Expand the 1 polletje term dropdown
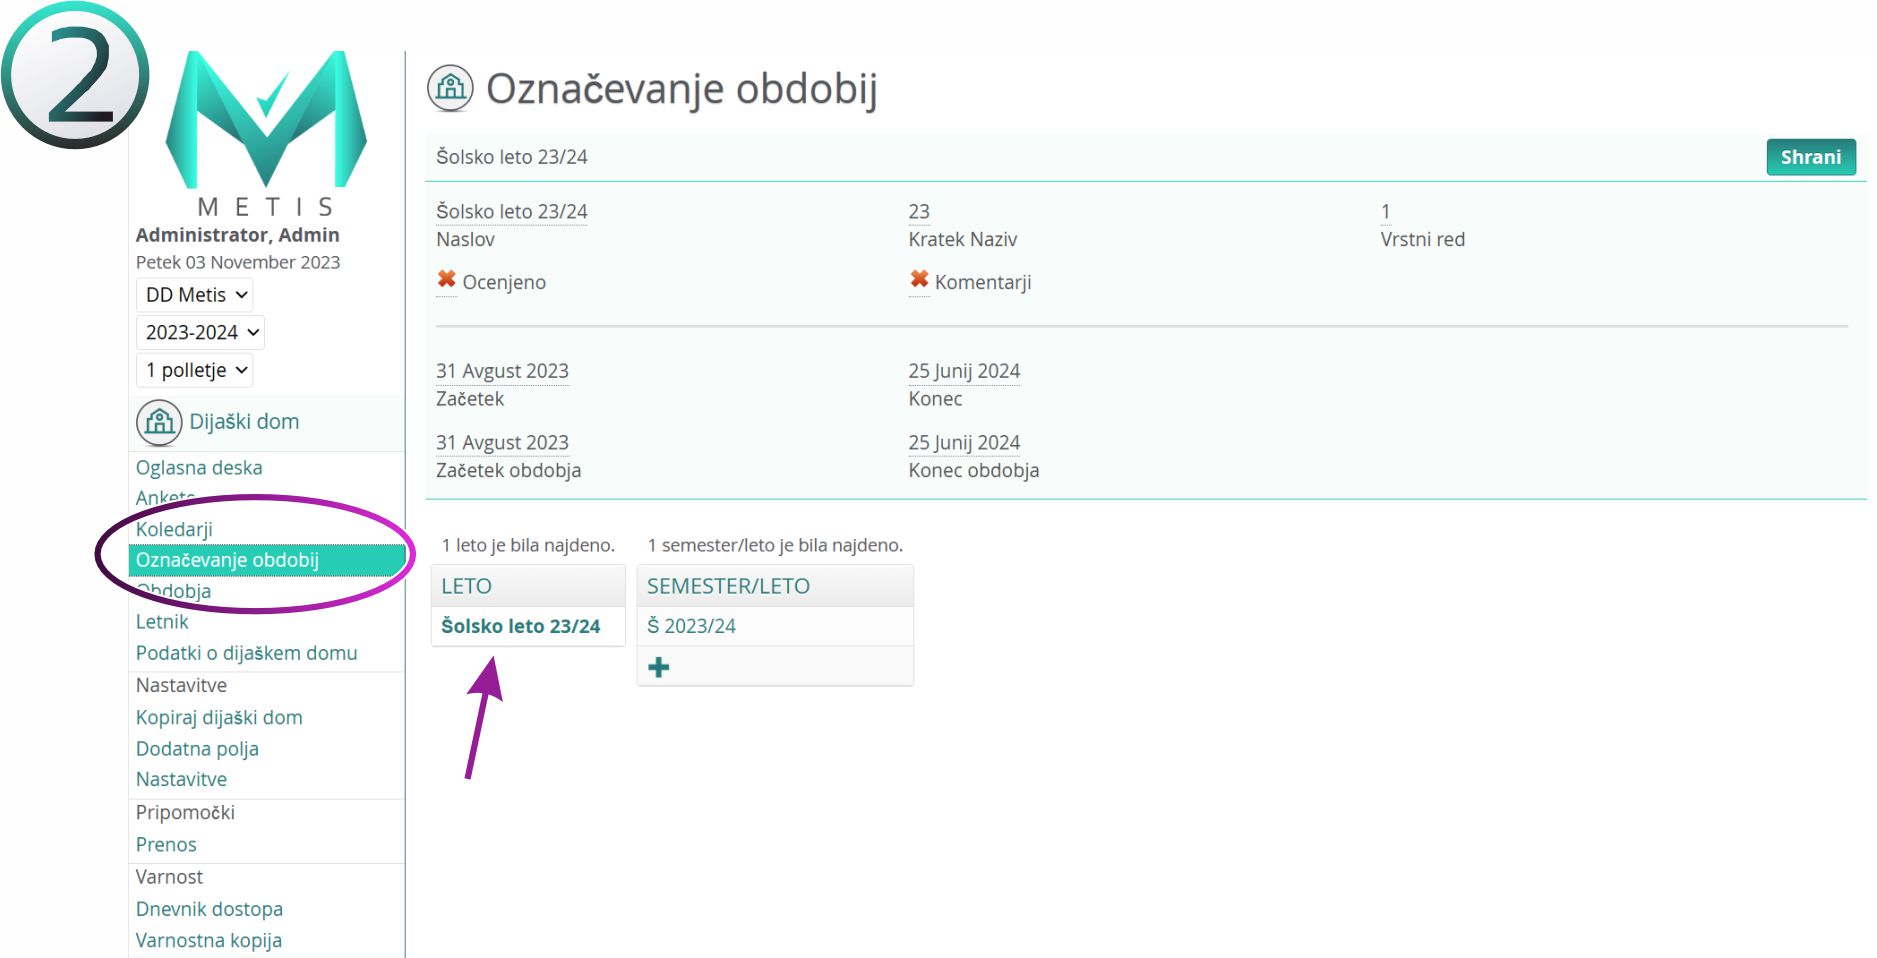The image size is (1877, 958). click(x=195, y=370)
